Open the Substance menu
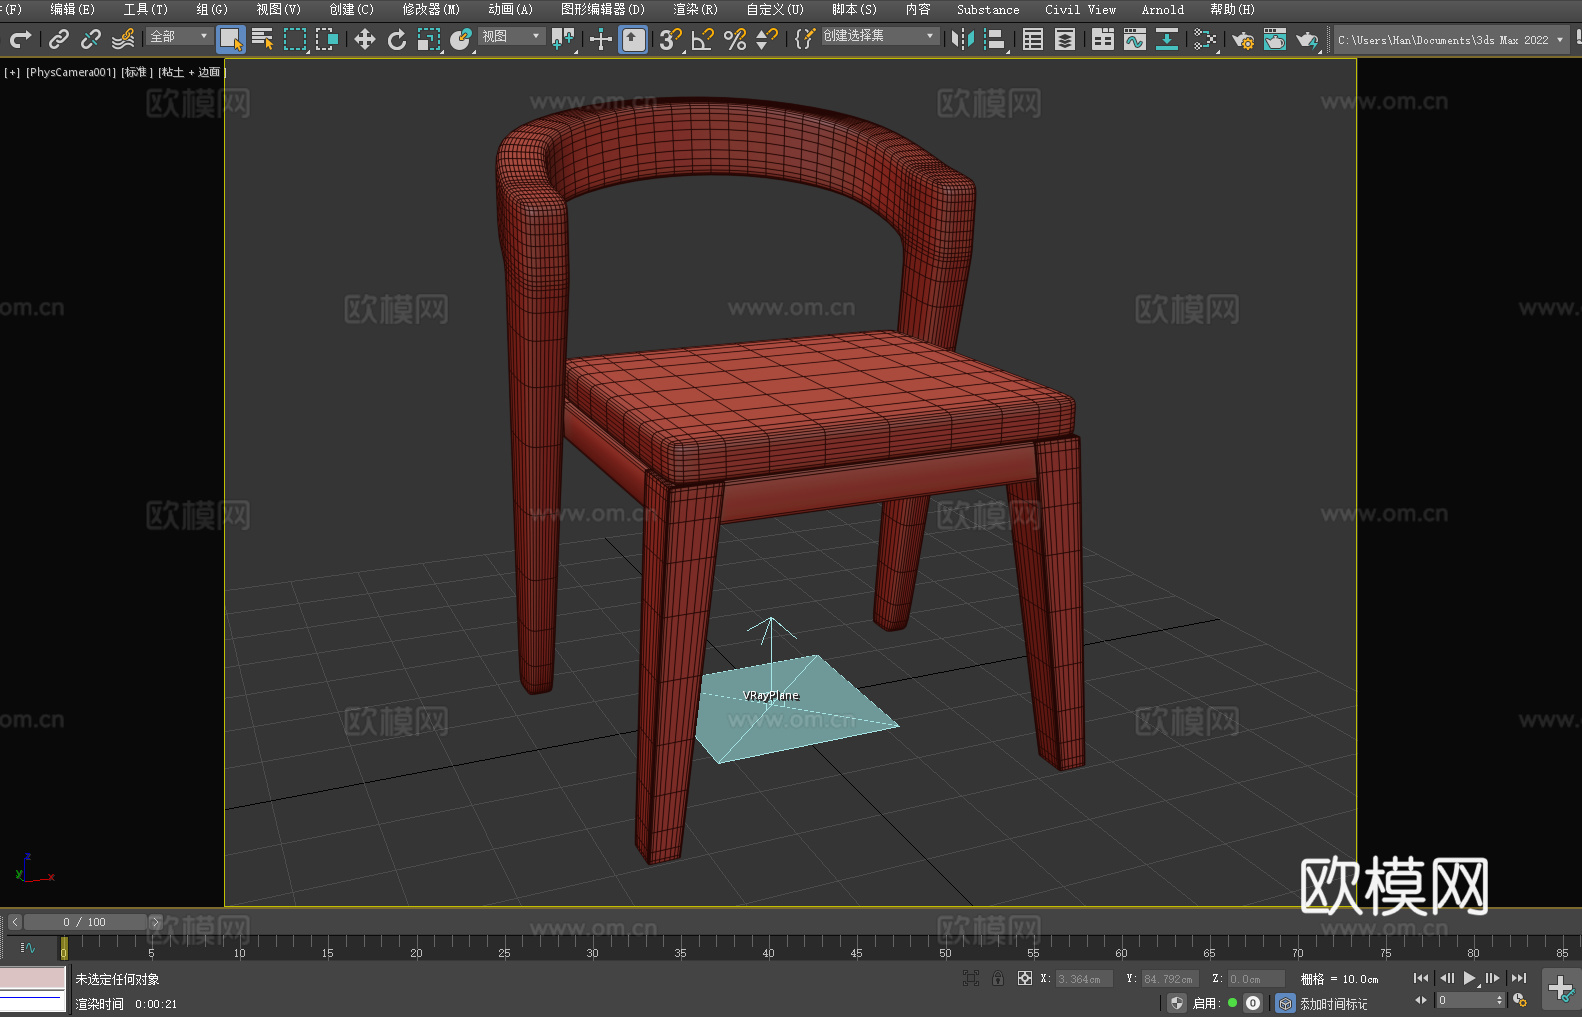Viewport: 1582px width, 1017px height. [988, 9]
